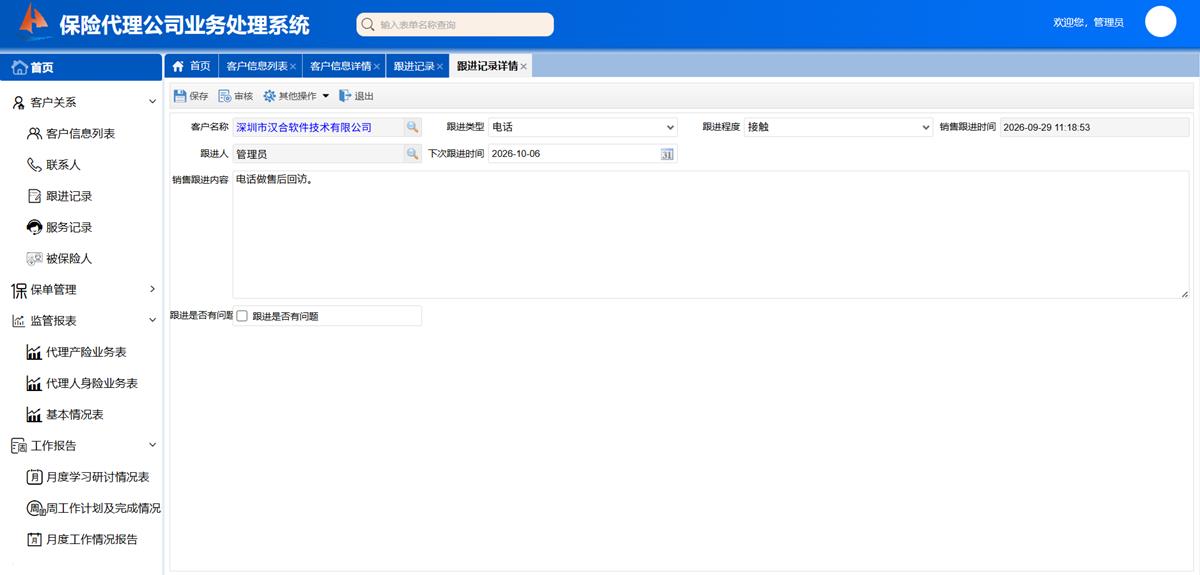Expand the 保单管理 section chevron

click(152, 289)
